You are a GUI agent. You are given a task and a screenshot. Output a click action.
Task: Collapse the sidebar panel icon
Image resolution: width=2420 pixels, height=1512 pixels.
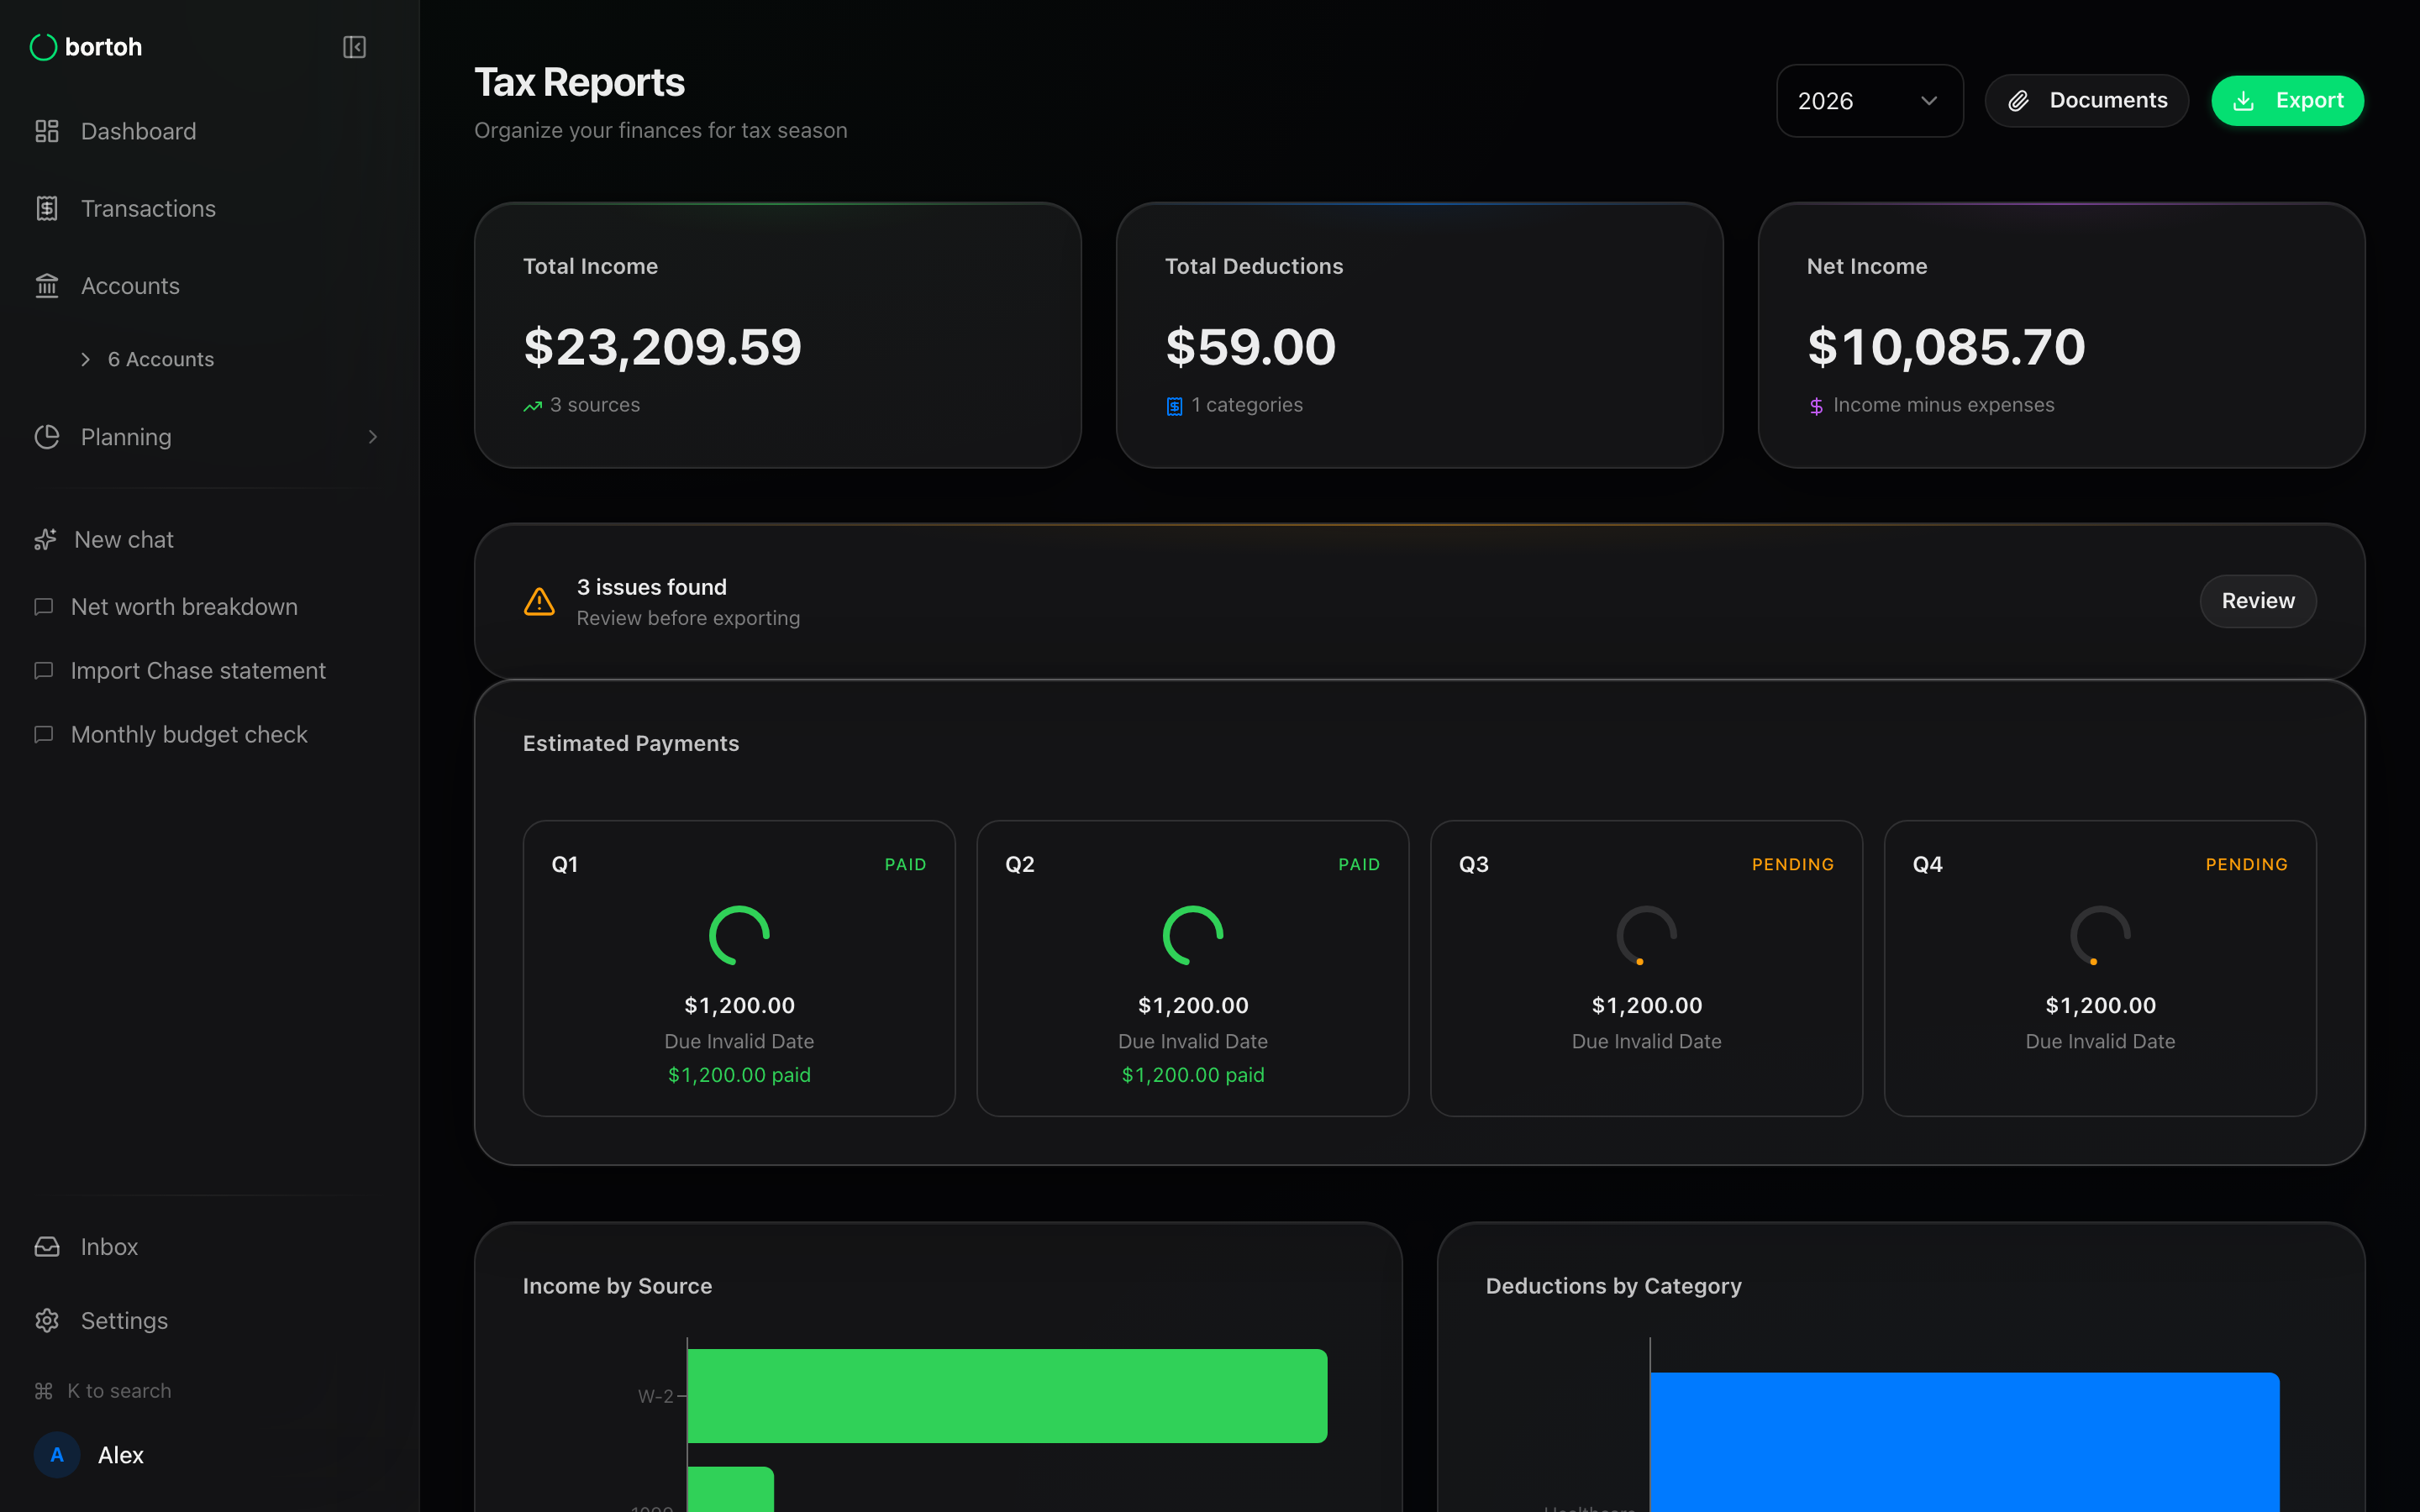pyautogui.click(x=354, y=47)
